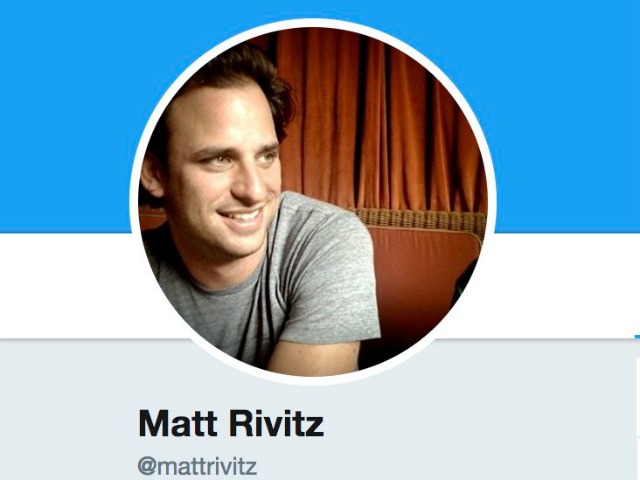Image resolution: width=640 pixels, height=480 pixels.
Task: Click the "Matt" word in profile name
Action: [x=178, y=424]
